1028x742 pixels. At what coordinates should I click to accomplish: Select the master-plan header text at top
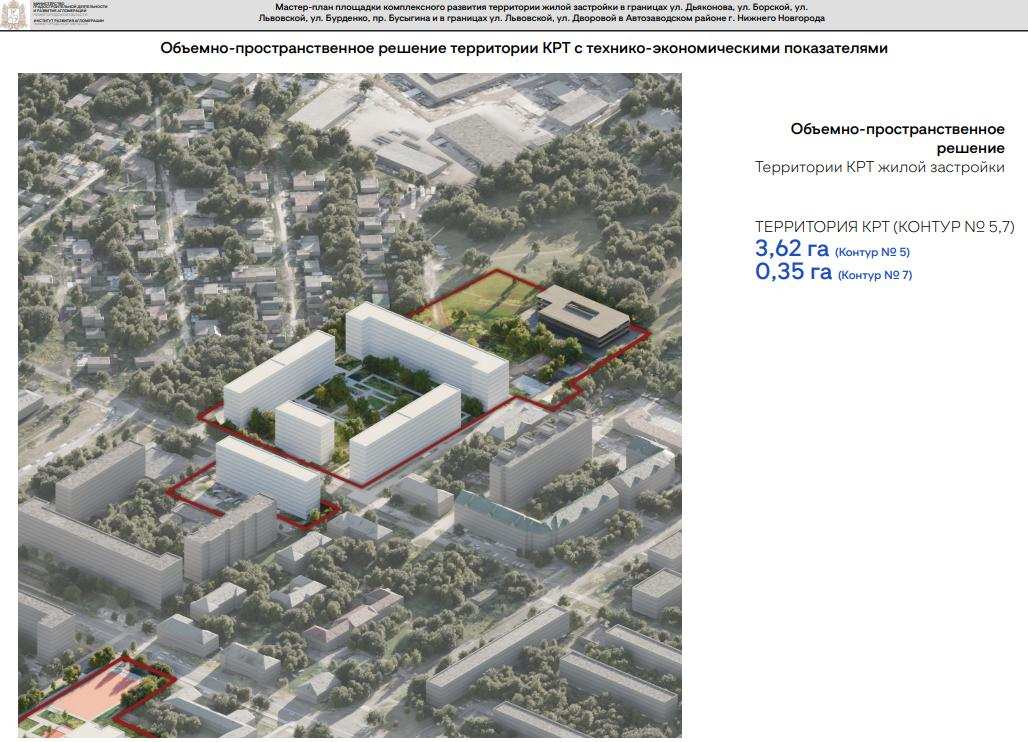point(540,13)
